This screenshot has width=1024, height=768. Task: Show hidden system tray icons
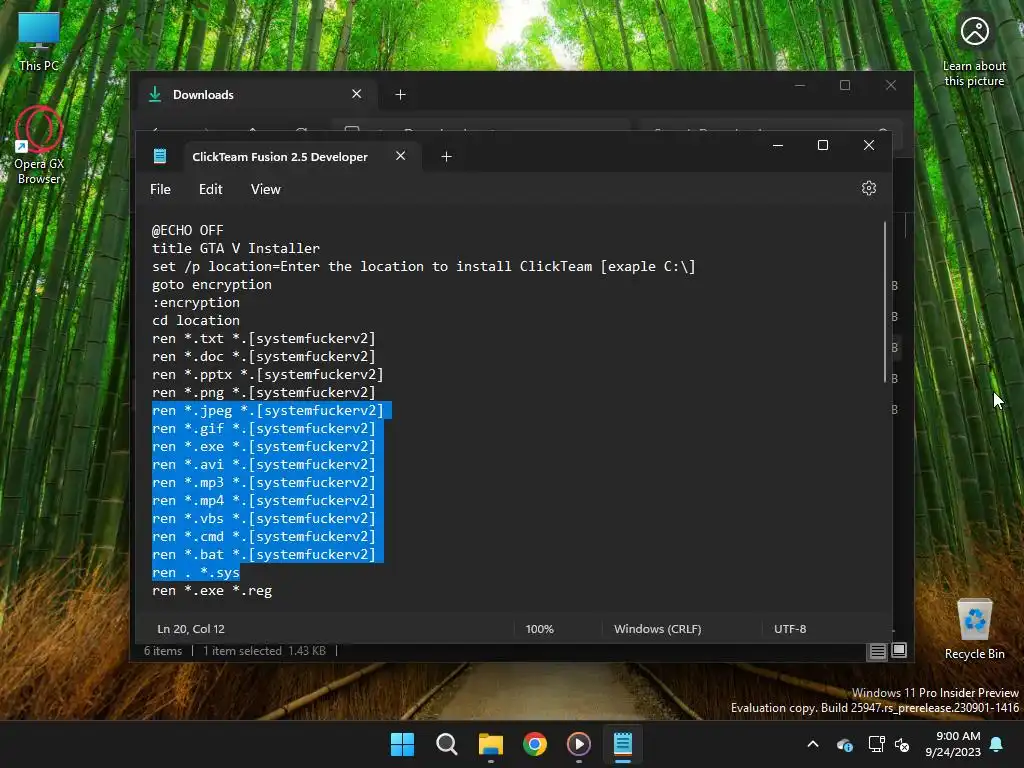[x=813, y=744]
